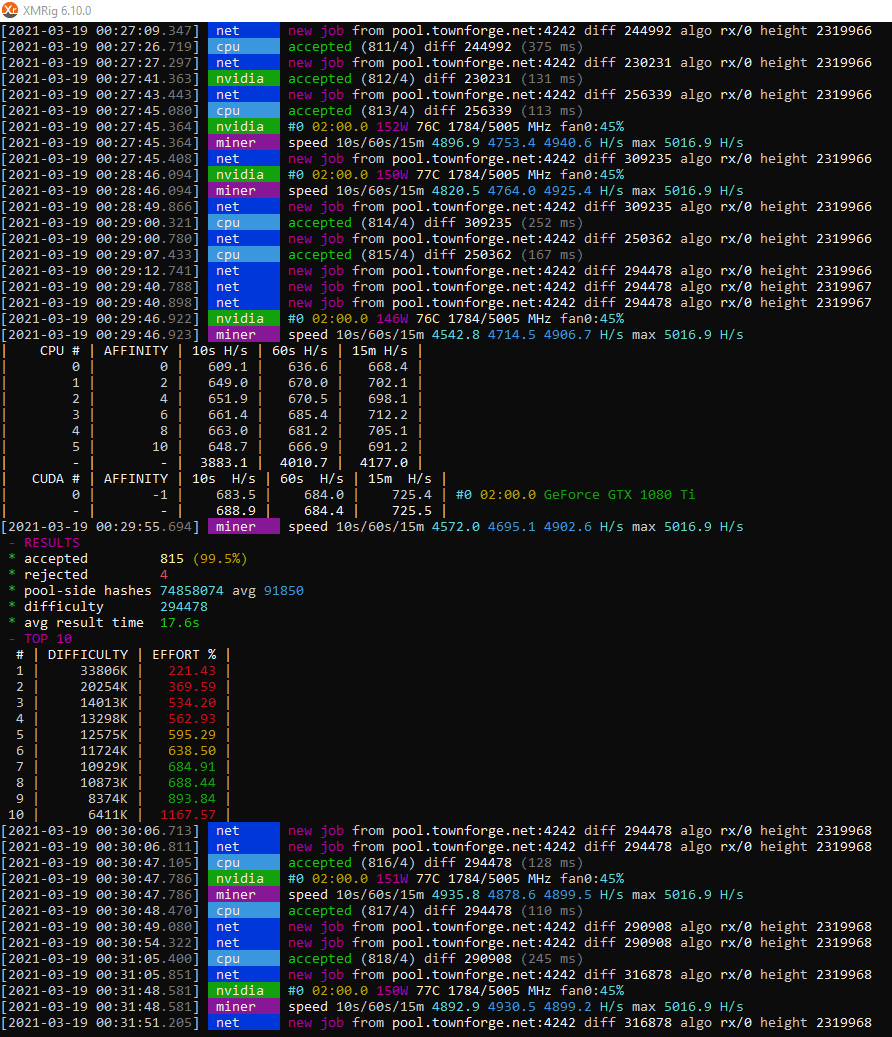Viewport: 892px width, 1037px height.
Task: Select the effort value '221.43'
Action: click(x=192, y=671)
